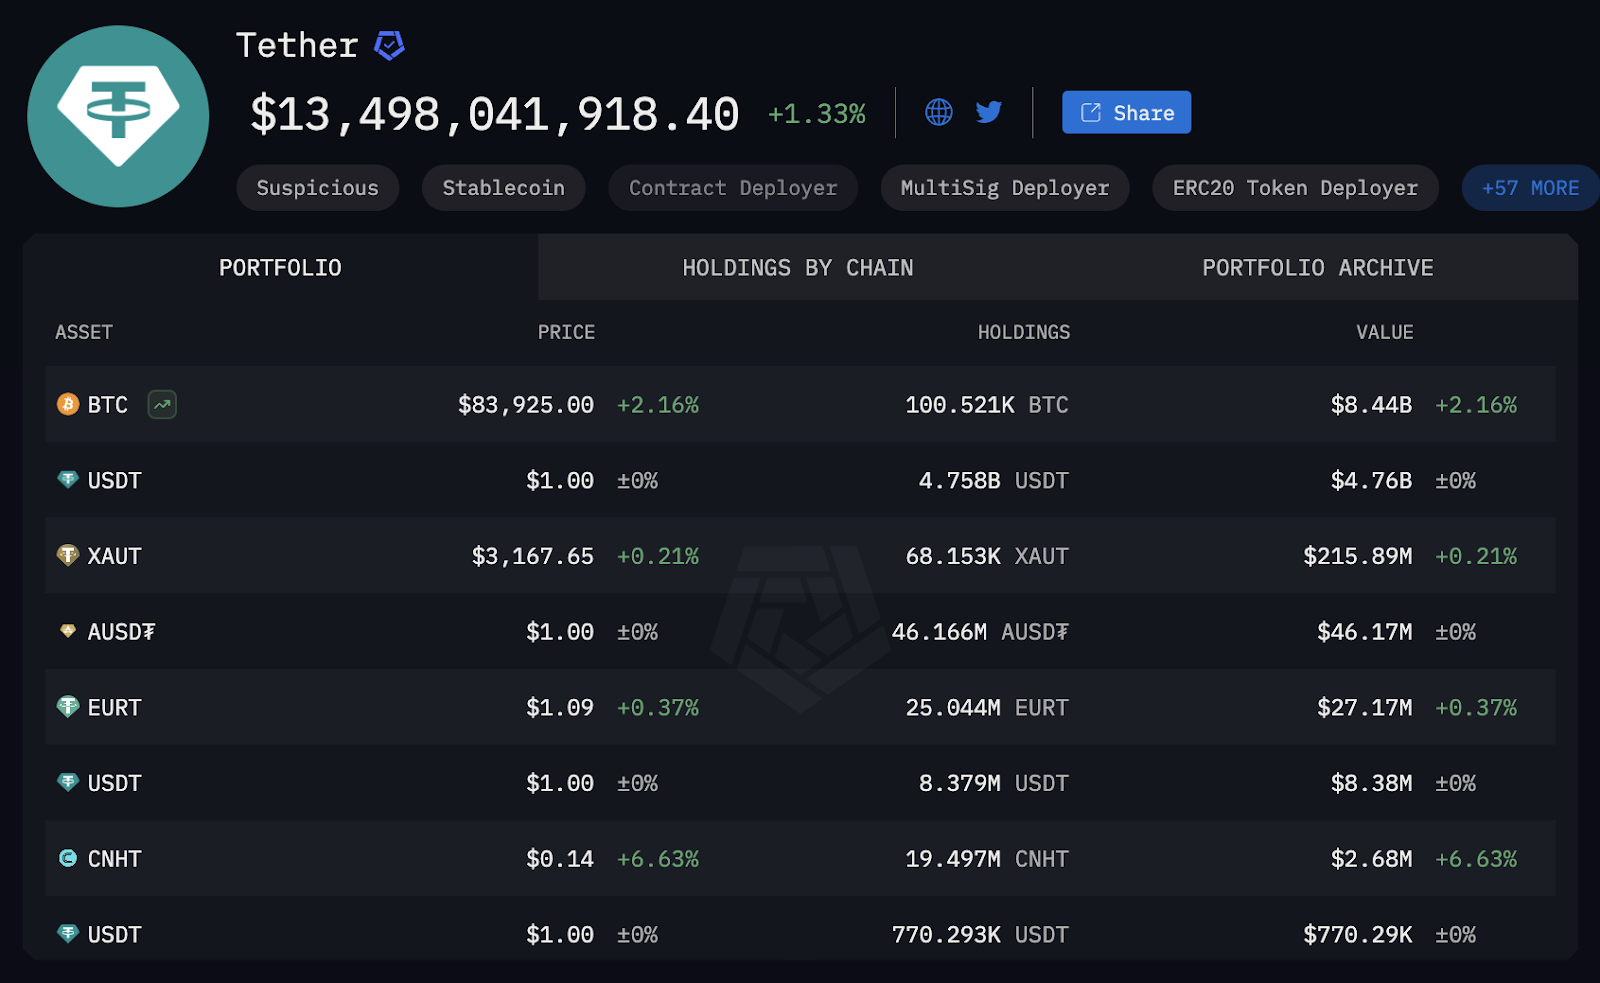1600x983 pixels.
Task: Click the EURT token icon
Action: (68, 707)
